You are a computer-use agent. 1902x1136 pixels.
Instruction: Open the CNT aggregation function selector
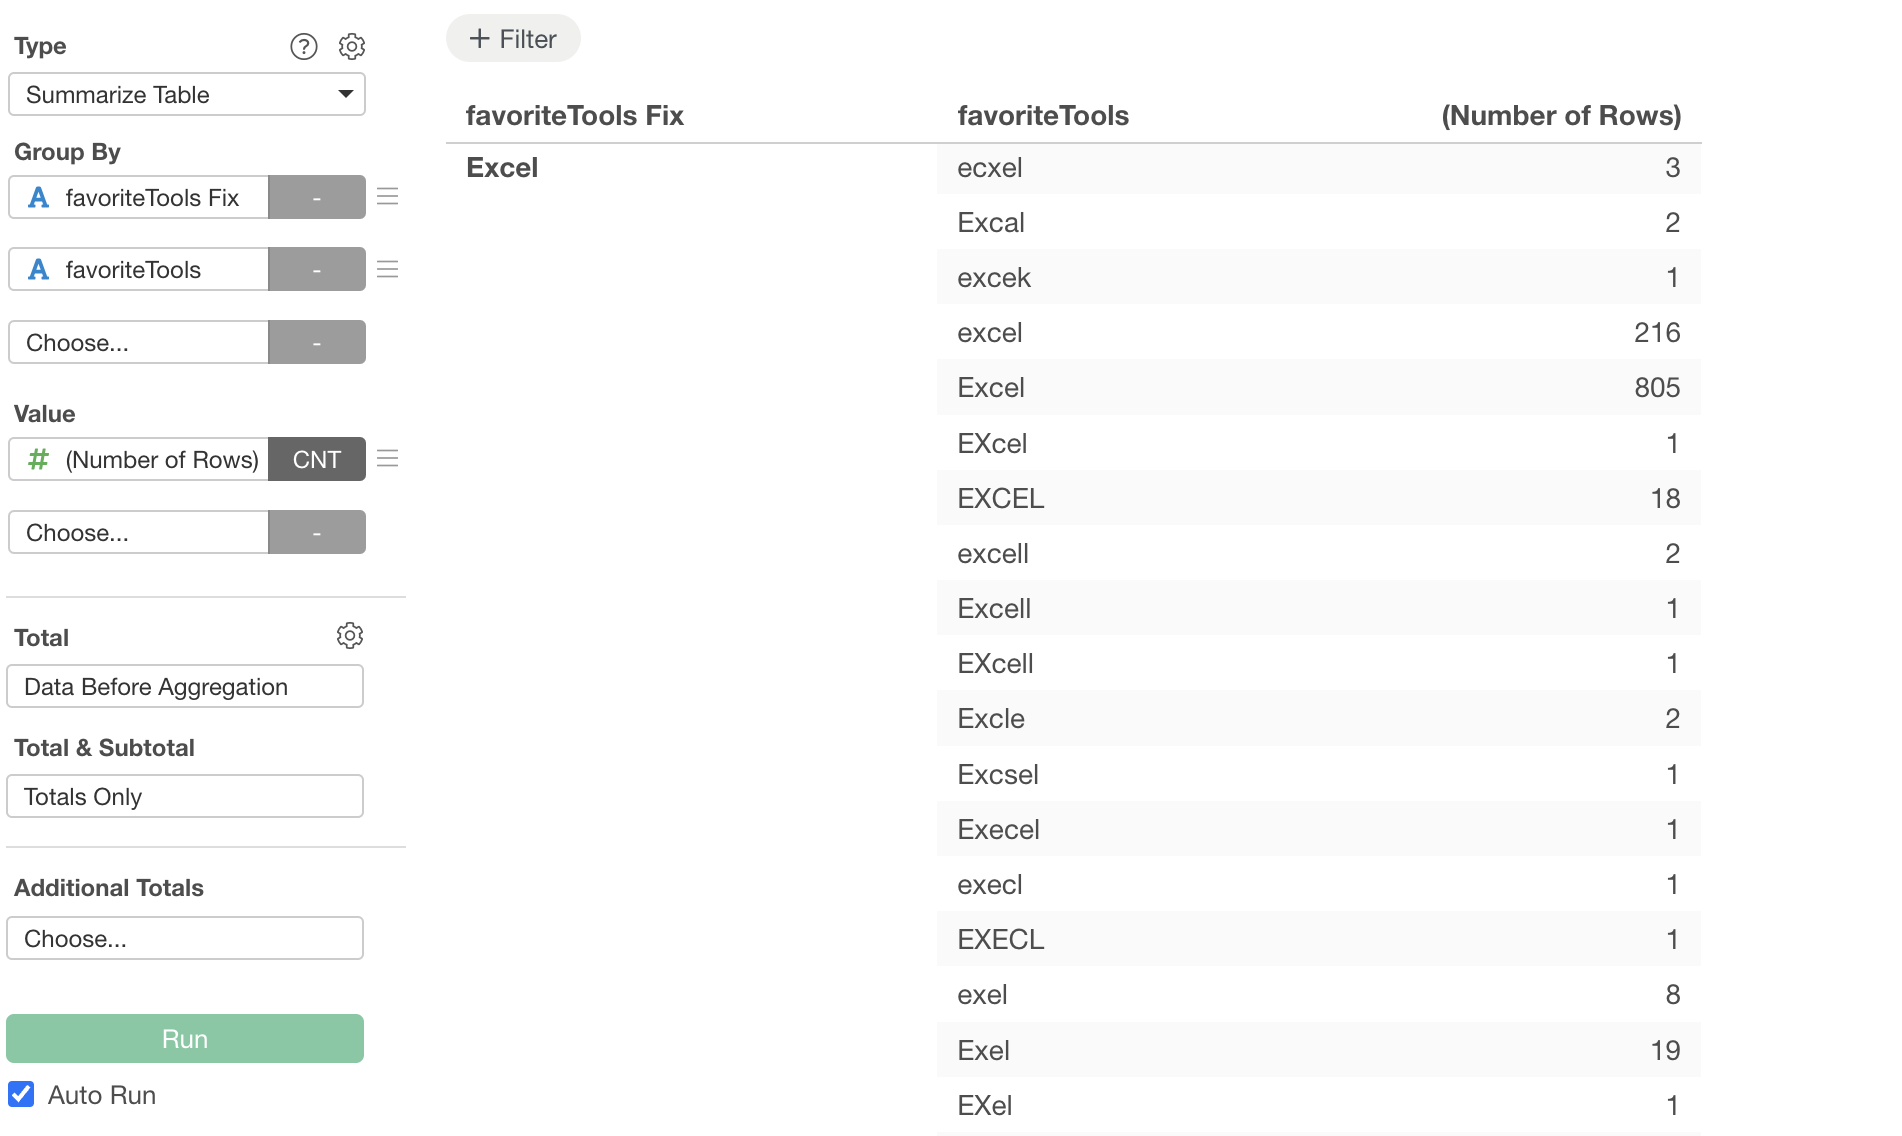(x=317, y=460)
